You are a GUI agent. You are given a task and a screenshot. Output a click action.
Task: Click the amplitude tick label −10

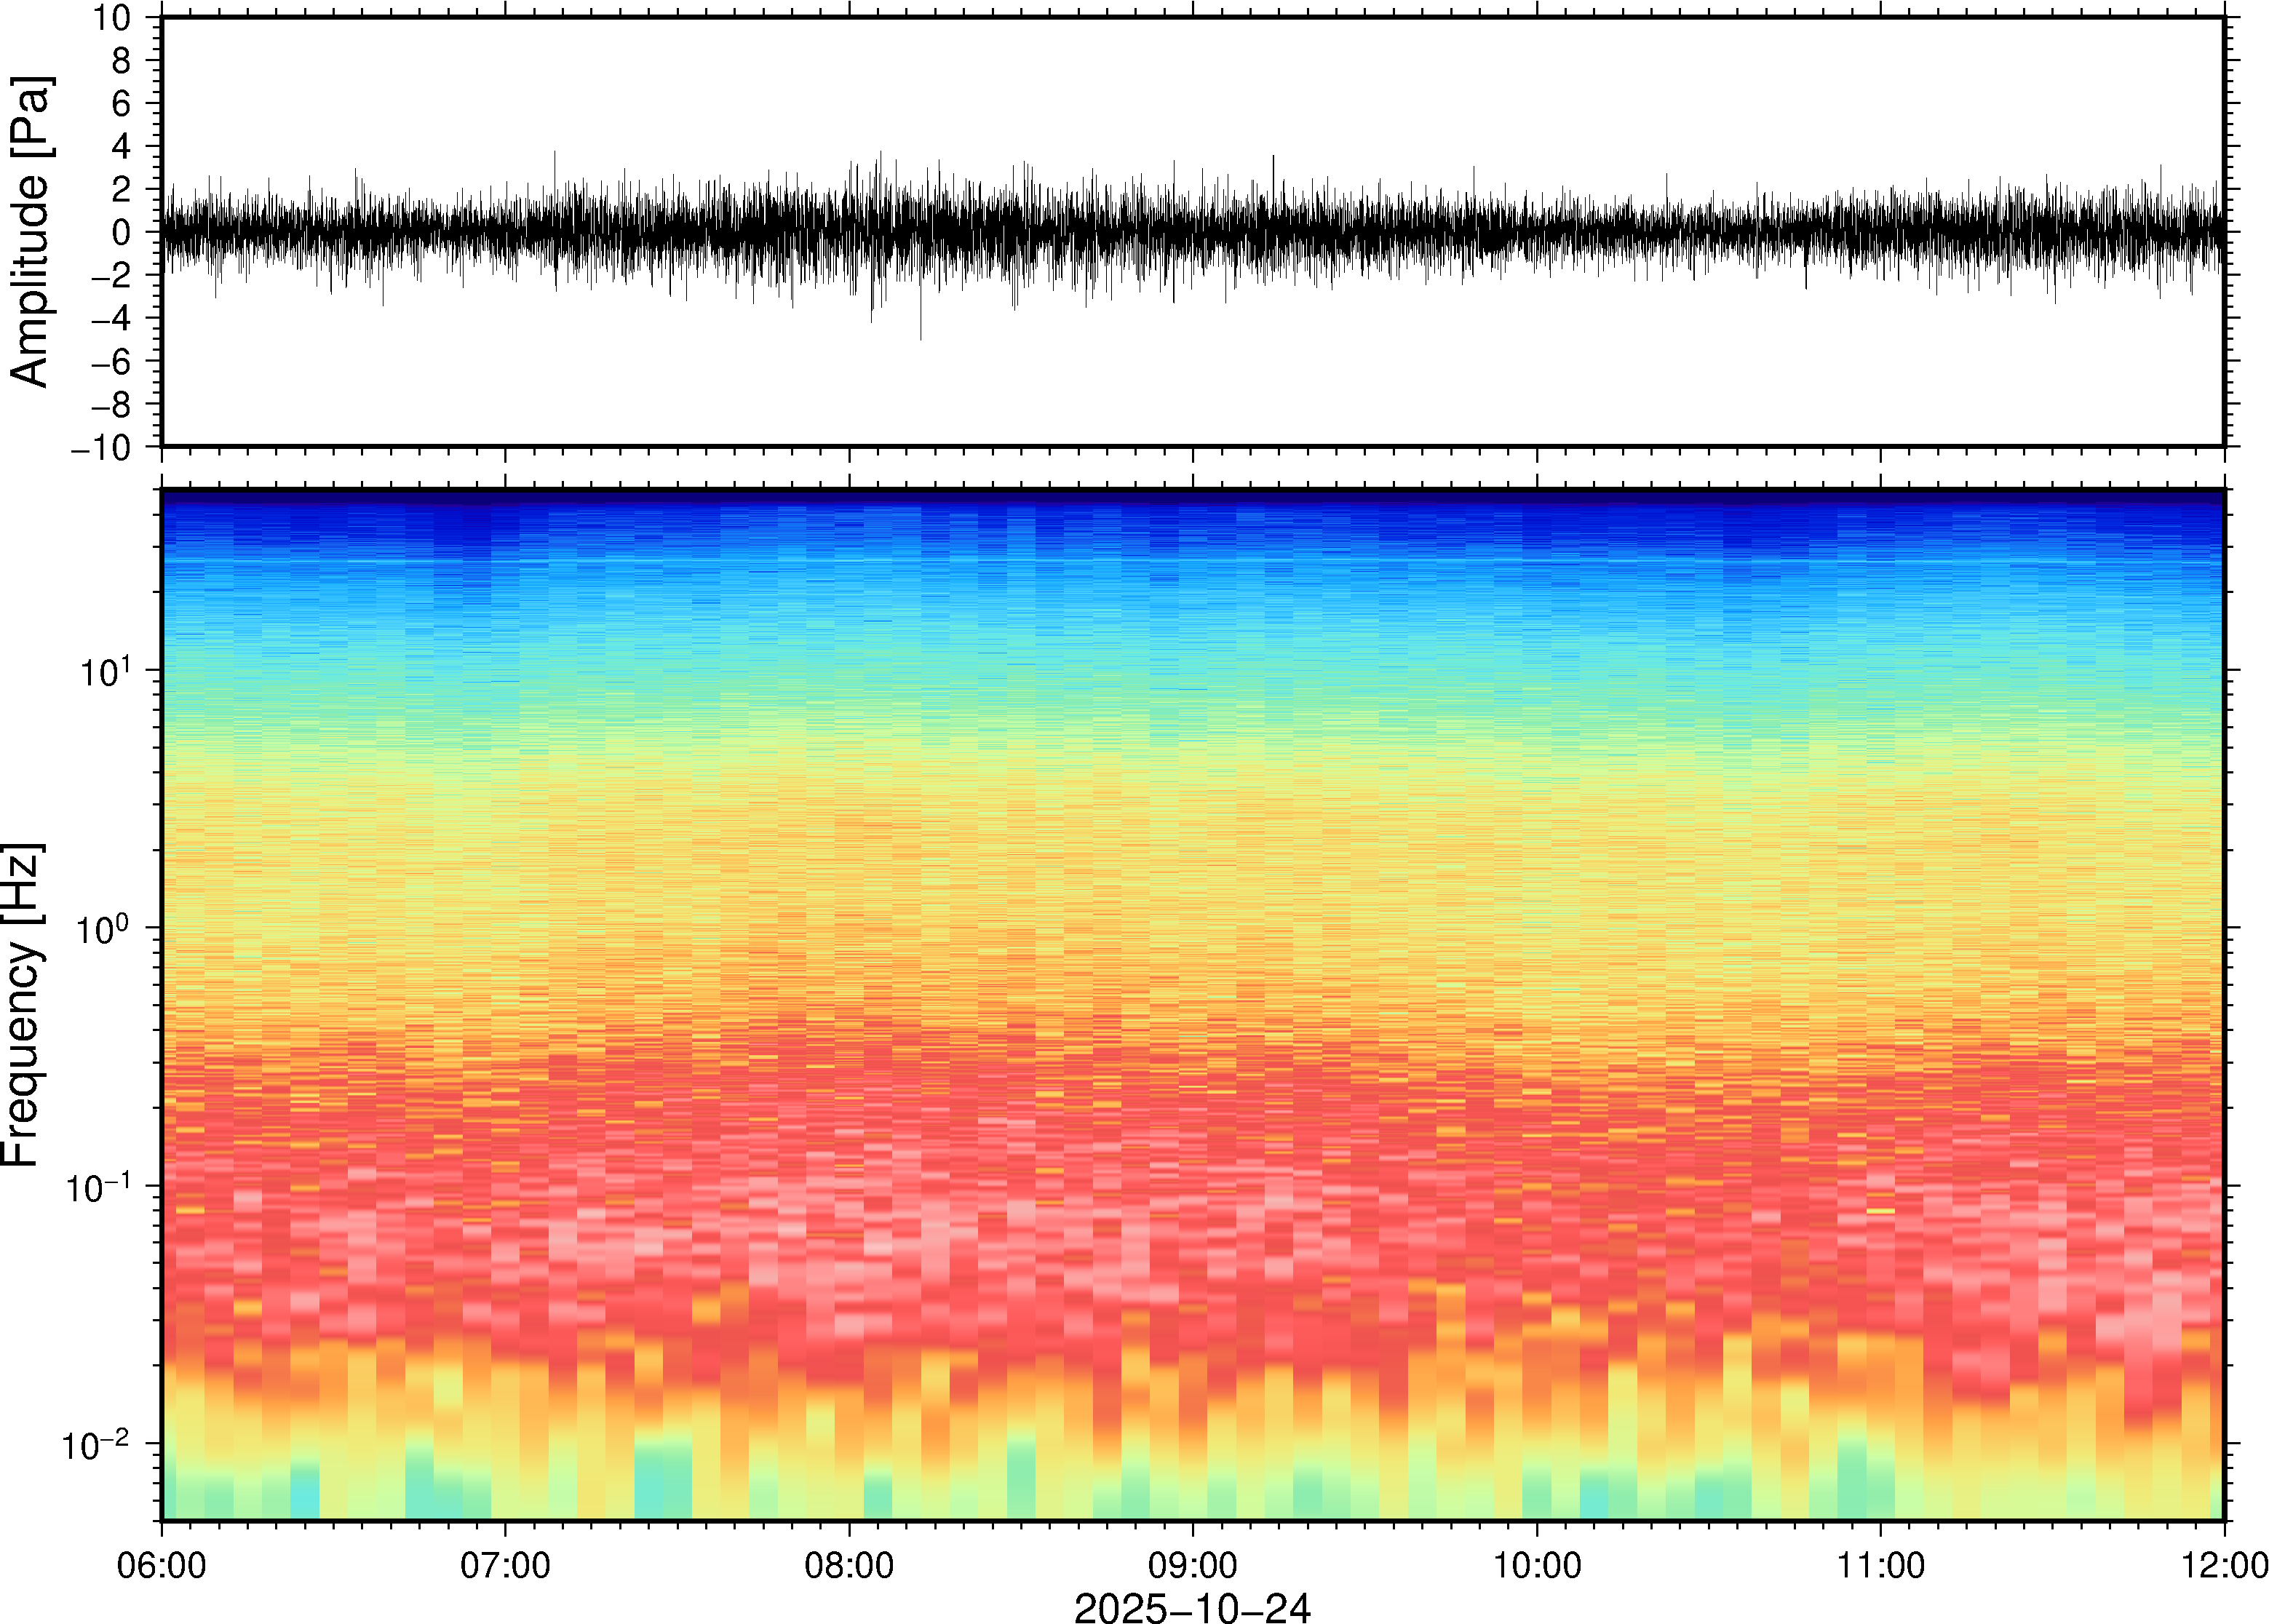pyautogui.click(x=101, y=448)
